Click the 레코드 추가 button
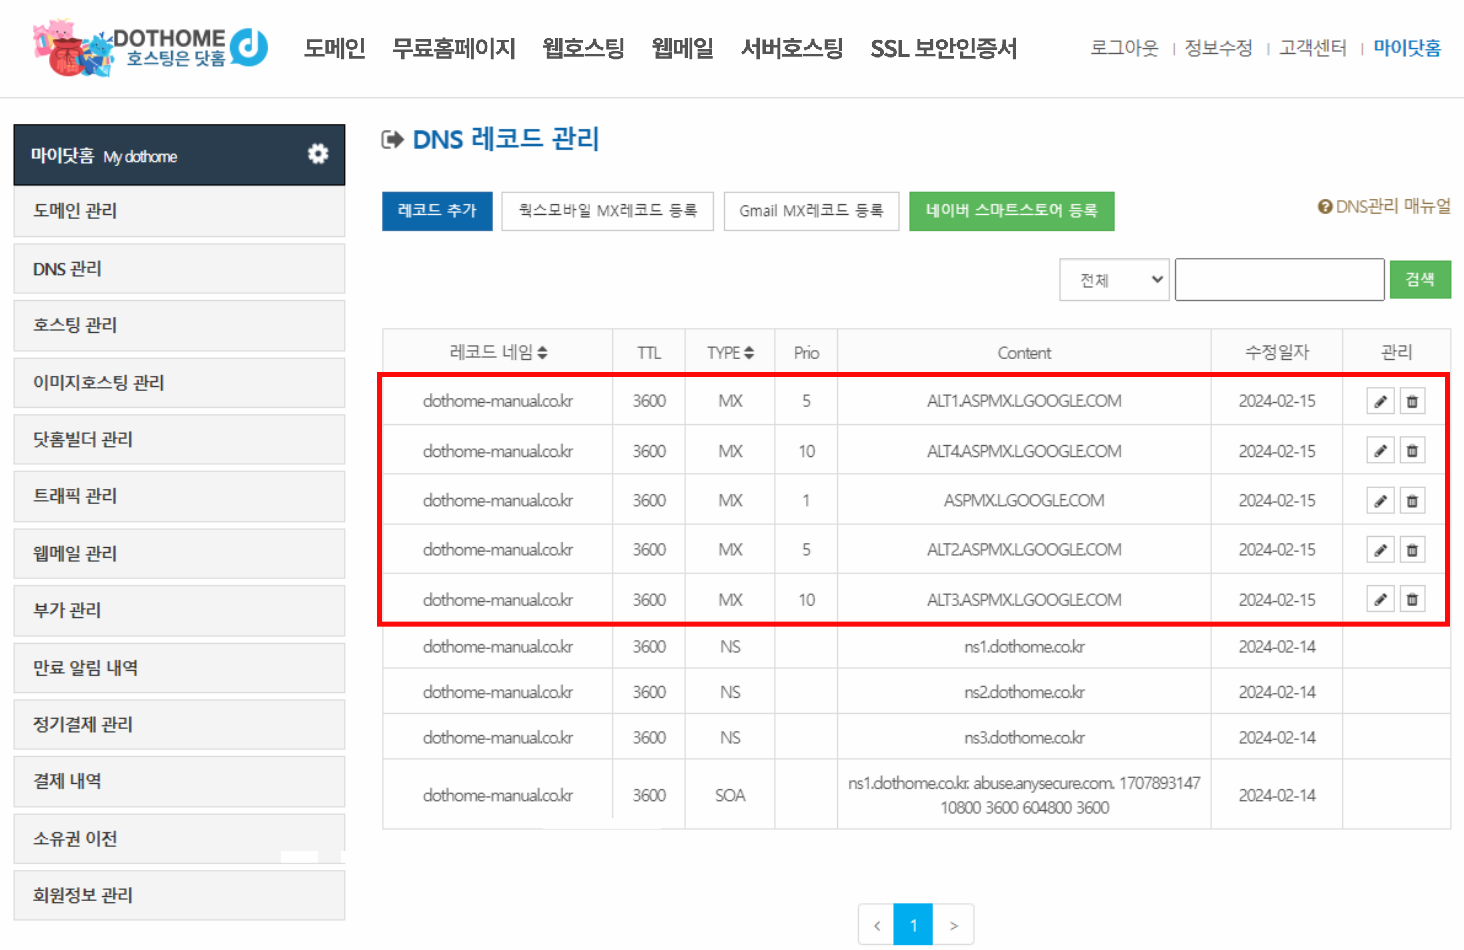Viewport: 1464px width, 950px height. click(x=437, y=211)
